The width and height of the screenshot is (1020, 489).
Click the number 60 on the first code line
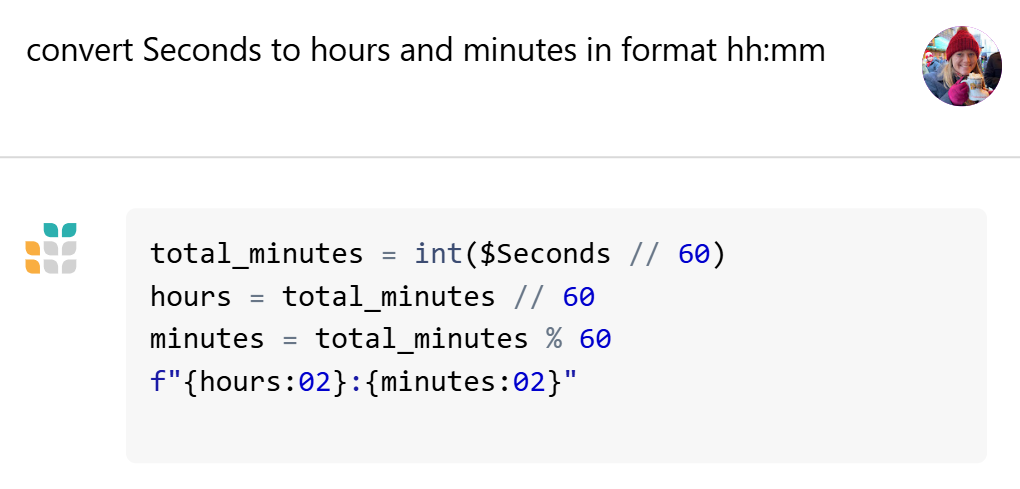tap(693, 254)
